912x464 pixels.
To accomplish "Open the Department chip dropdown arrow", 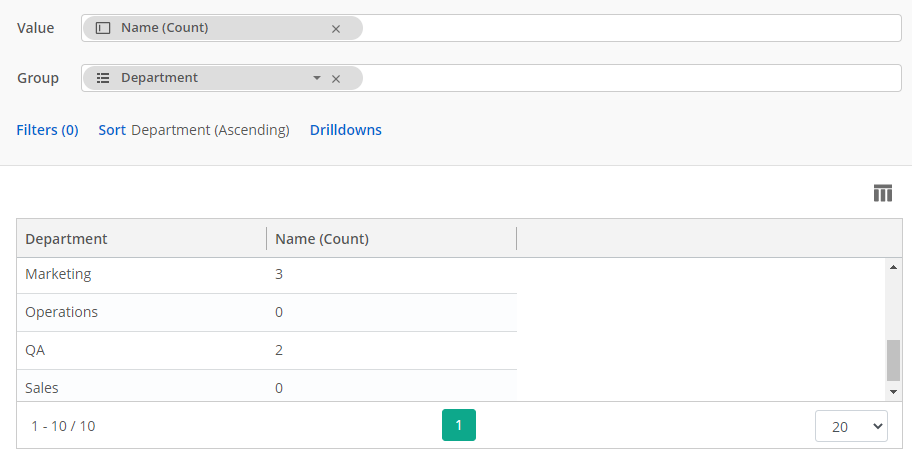I will 317,78.
